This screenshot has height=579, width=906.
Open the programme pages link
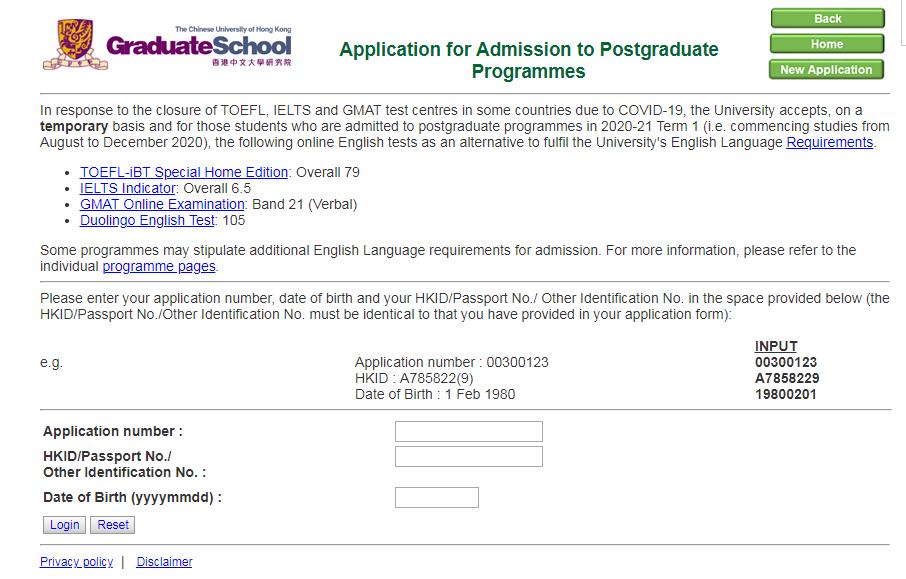point(159,266)
